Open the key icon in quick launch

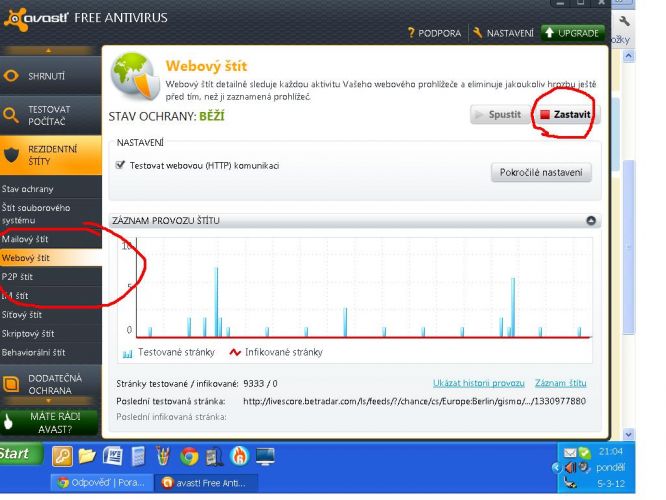pos(62,457)
